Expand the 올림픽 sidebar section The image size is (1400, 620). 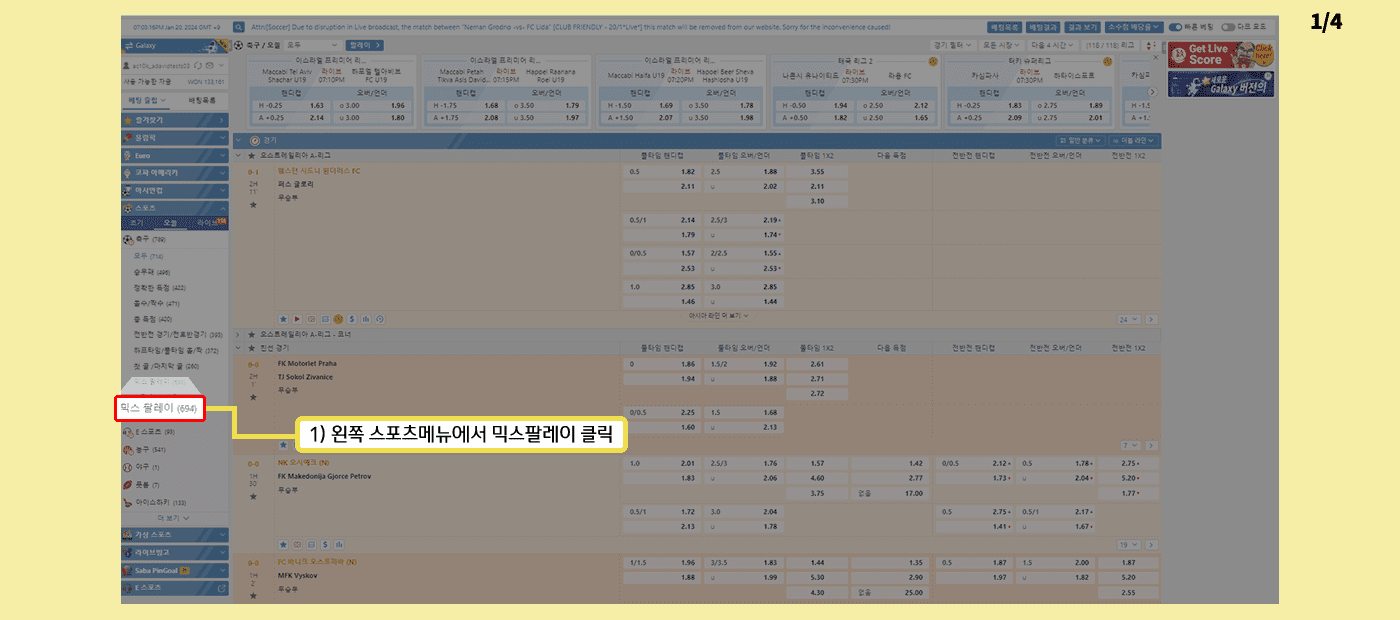coord(175,137)
